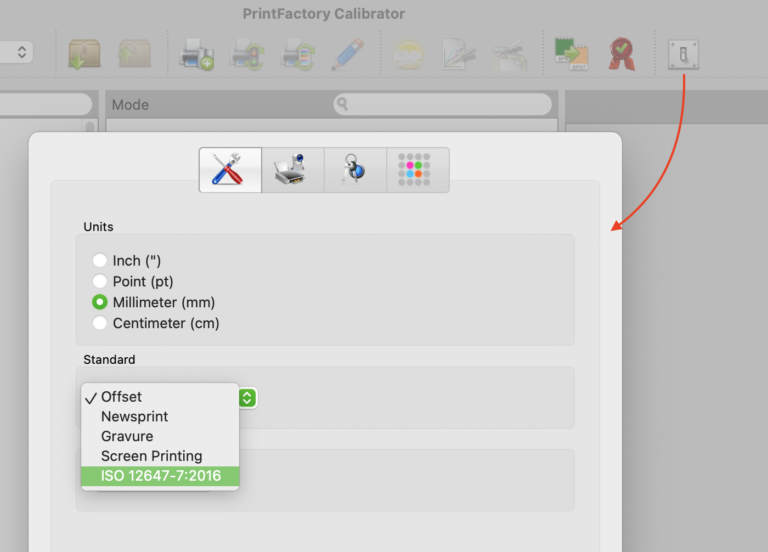Choose Newsprint in the Standard menu
768x552 pixels.
(160, 416)
